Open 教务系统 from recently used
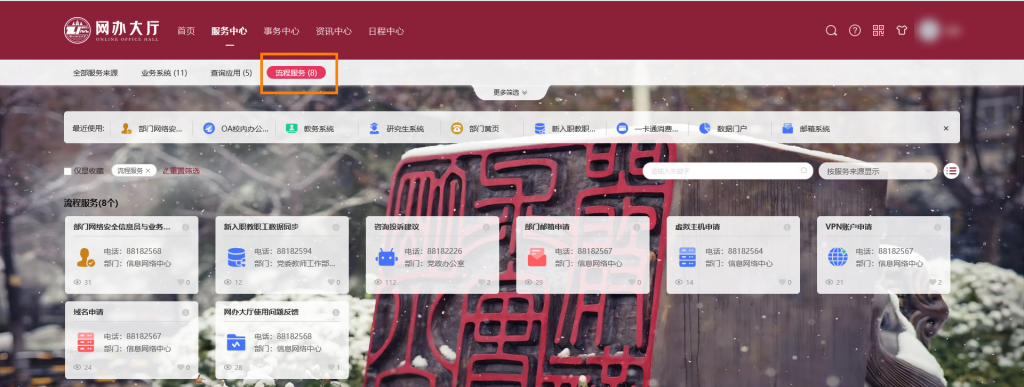This screenshot has width=1024, height=387. [311, 129]
